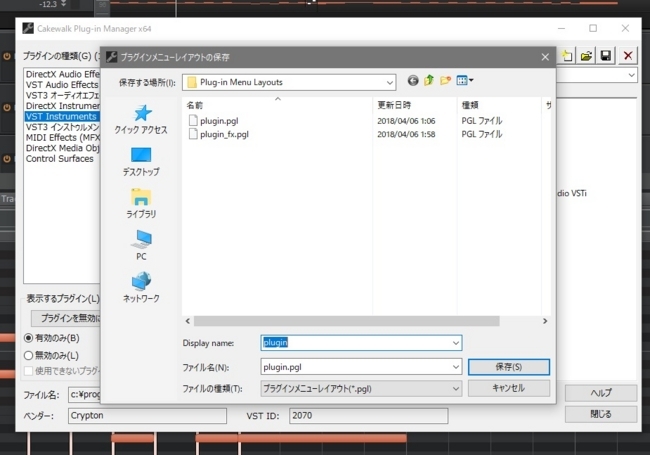650x455 pixels.
Task: Click ヘルプ button in Plug-in Manager
Action: point(601,392)
